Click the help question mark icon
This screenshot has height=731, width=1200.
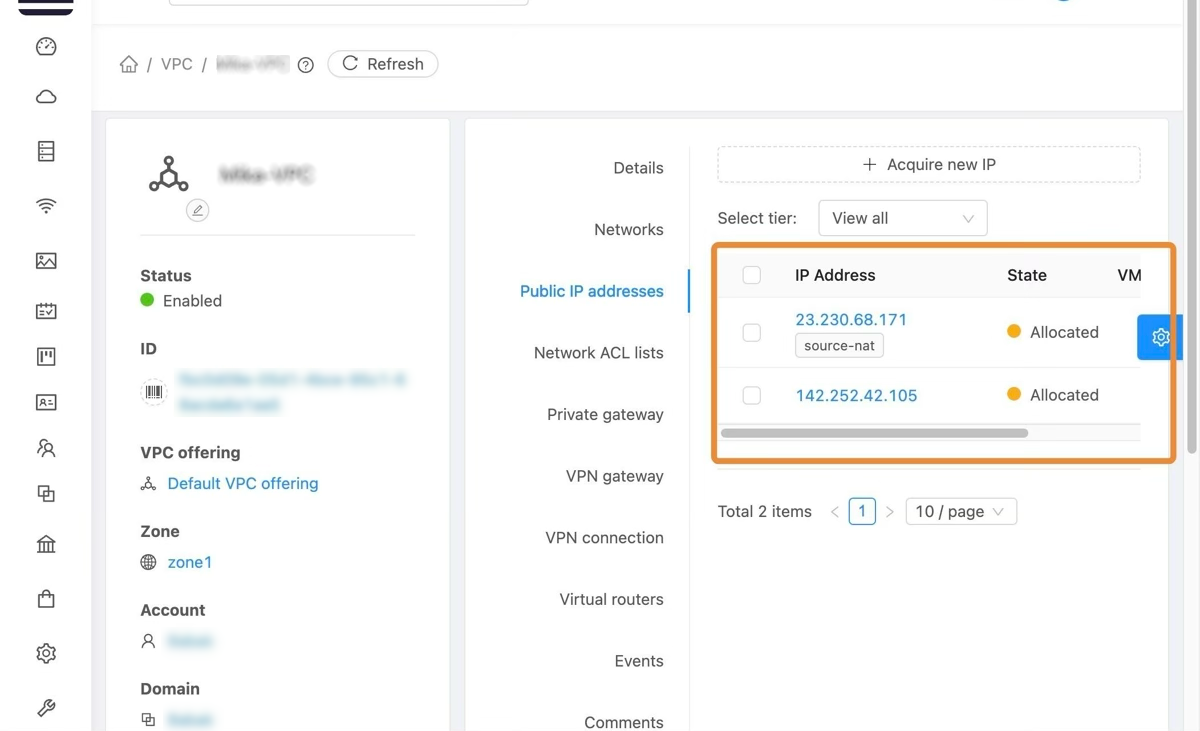coord(306,65)
